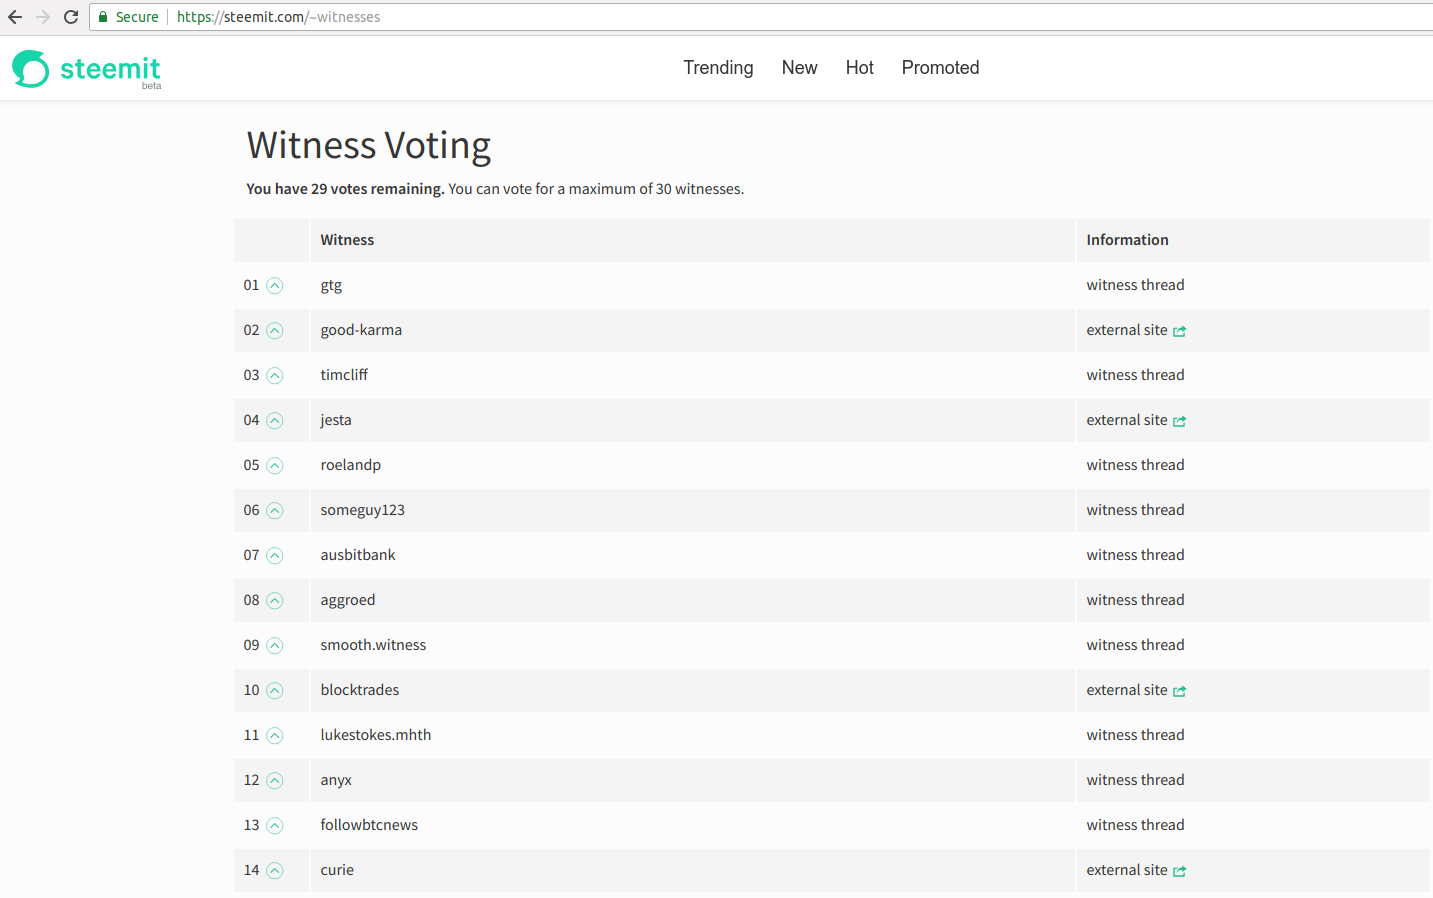1433x898 pixels.
Task: Switch to the Promoted tab
Action: [940, 68]
